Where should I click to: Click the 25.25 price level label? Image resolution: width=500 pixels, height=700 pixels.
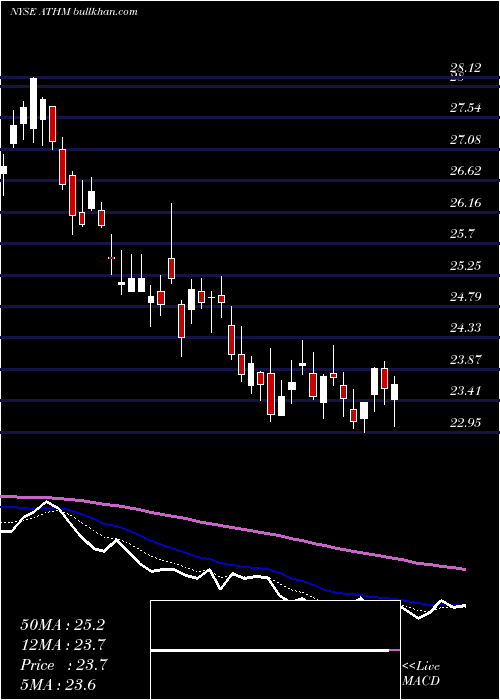point(466,266)
